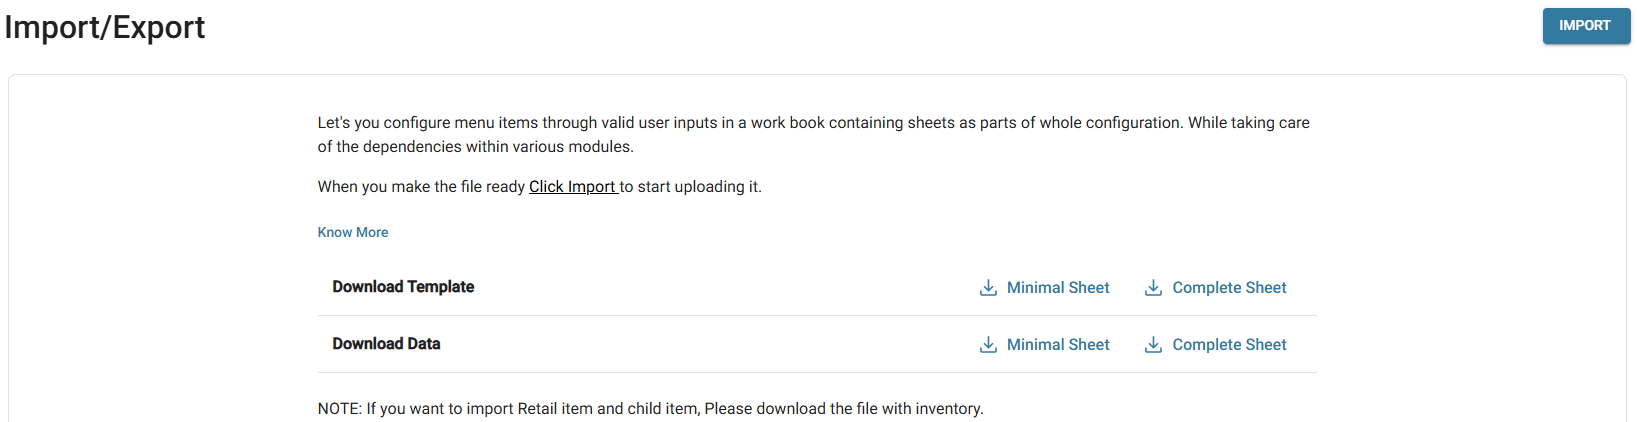Click the Download Template row label
This screenshot has height=422, width=1637.
403,287
